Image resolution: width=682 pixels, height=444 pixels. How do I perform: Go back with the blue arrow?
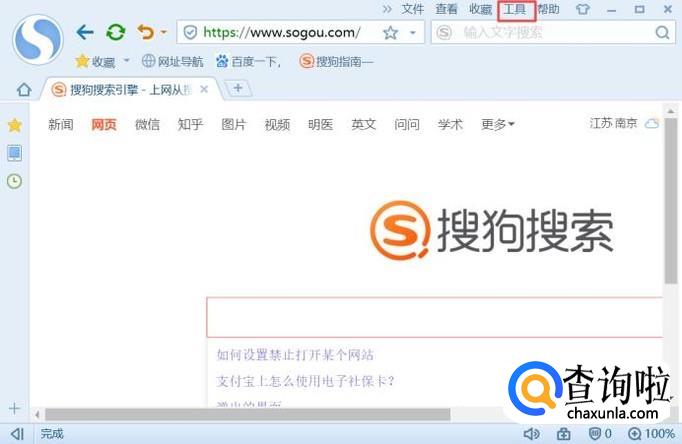pyautogui.click(x=85, y=32)
